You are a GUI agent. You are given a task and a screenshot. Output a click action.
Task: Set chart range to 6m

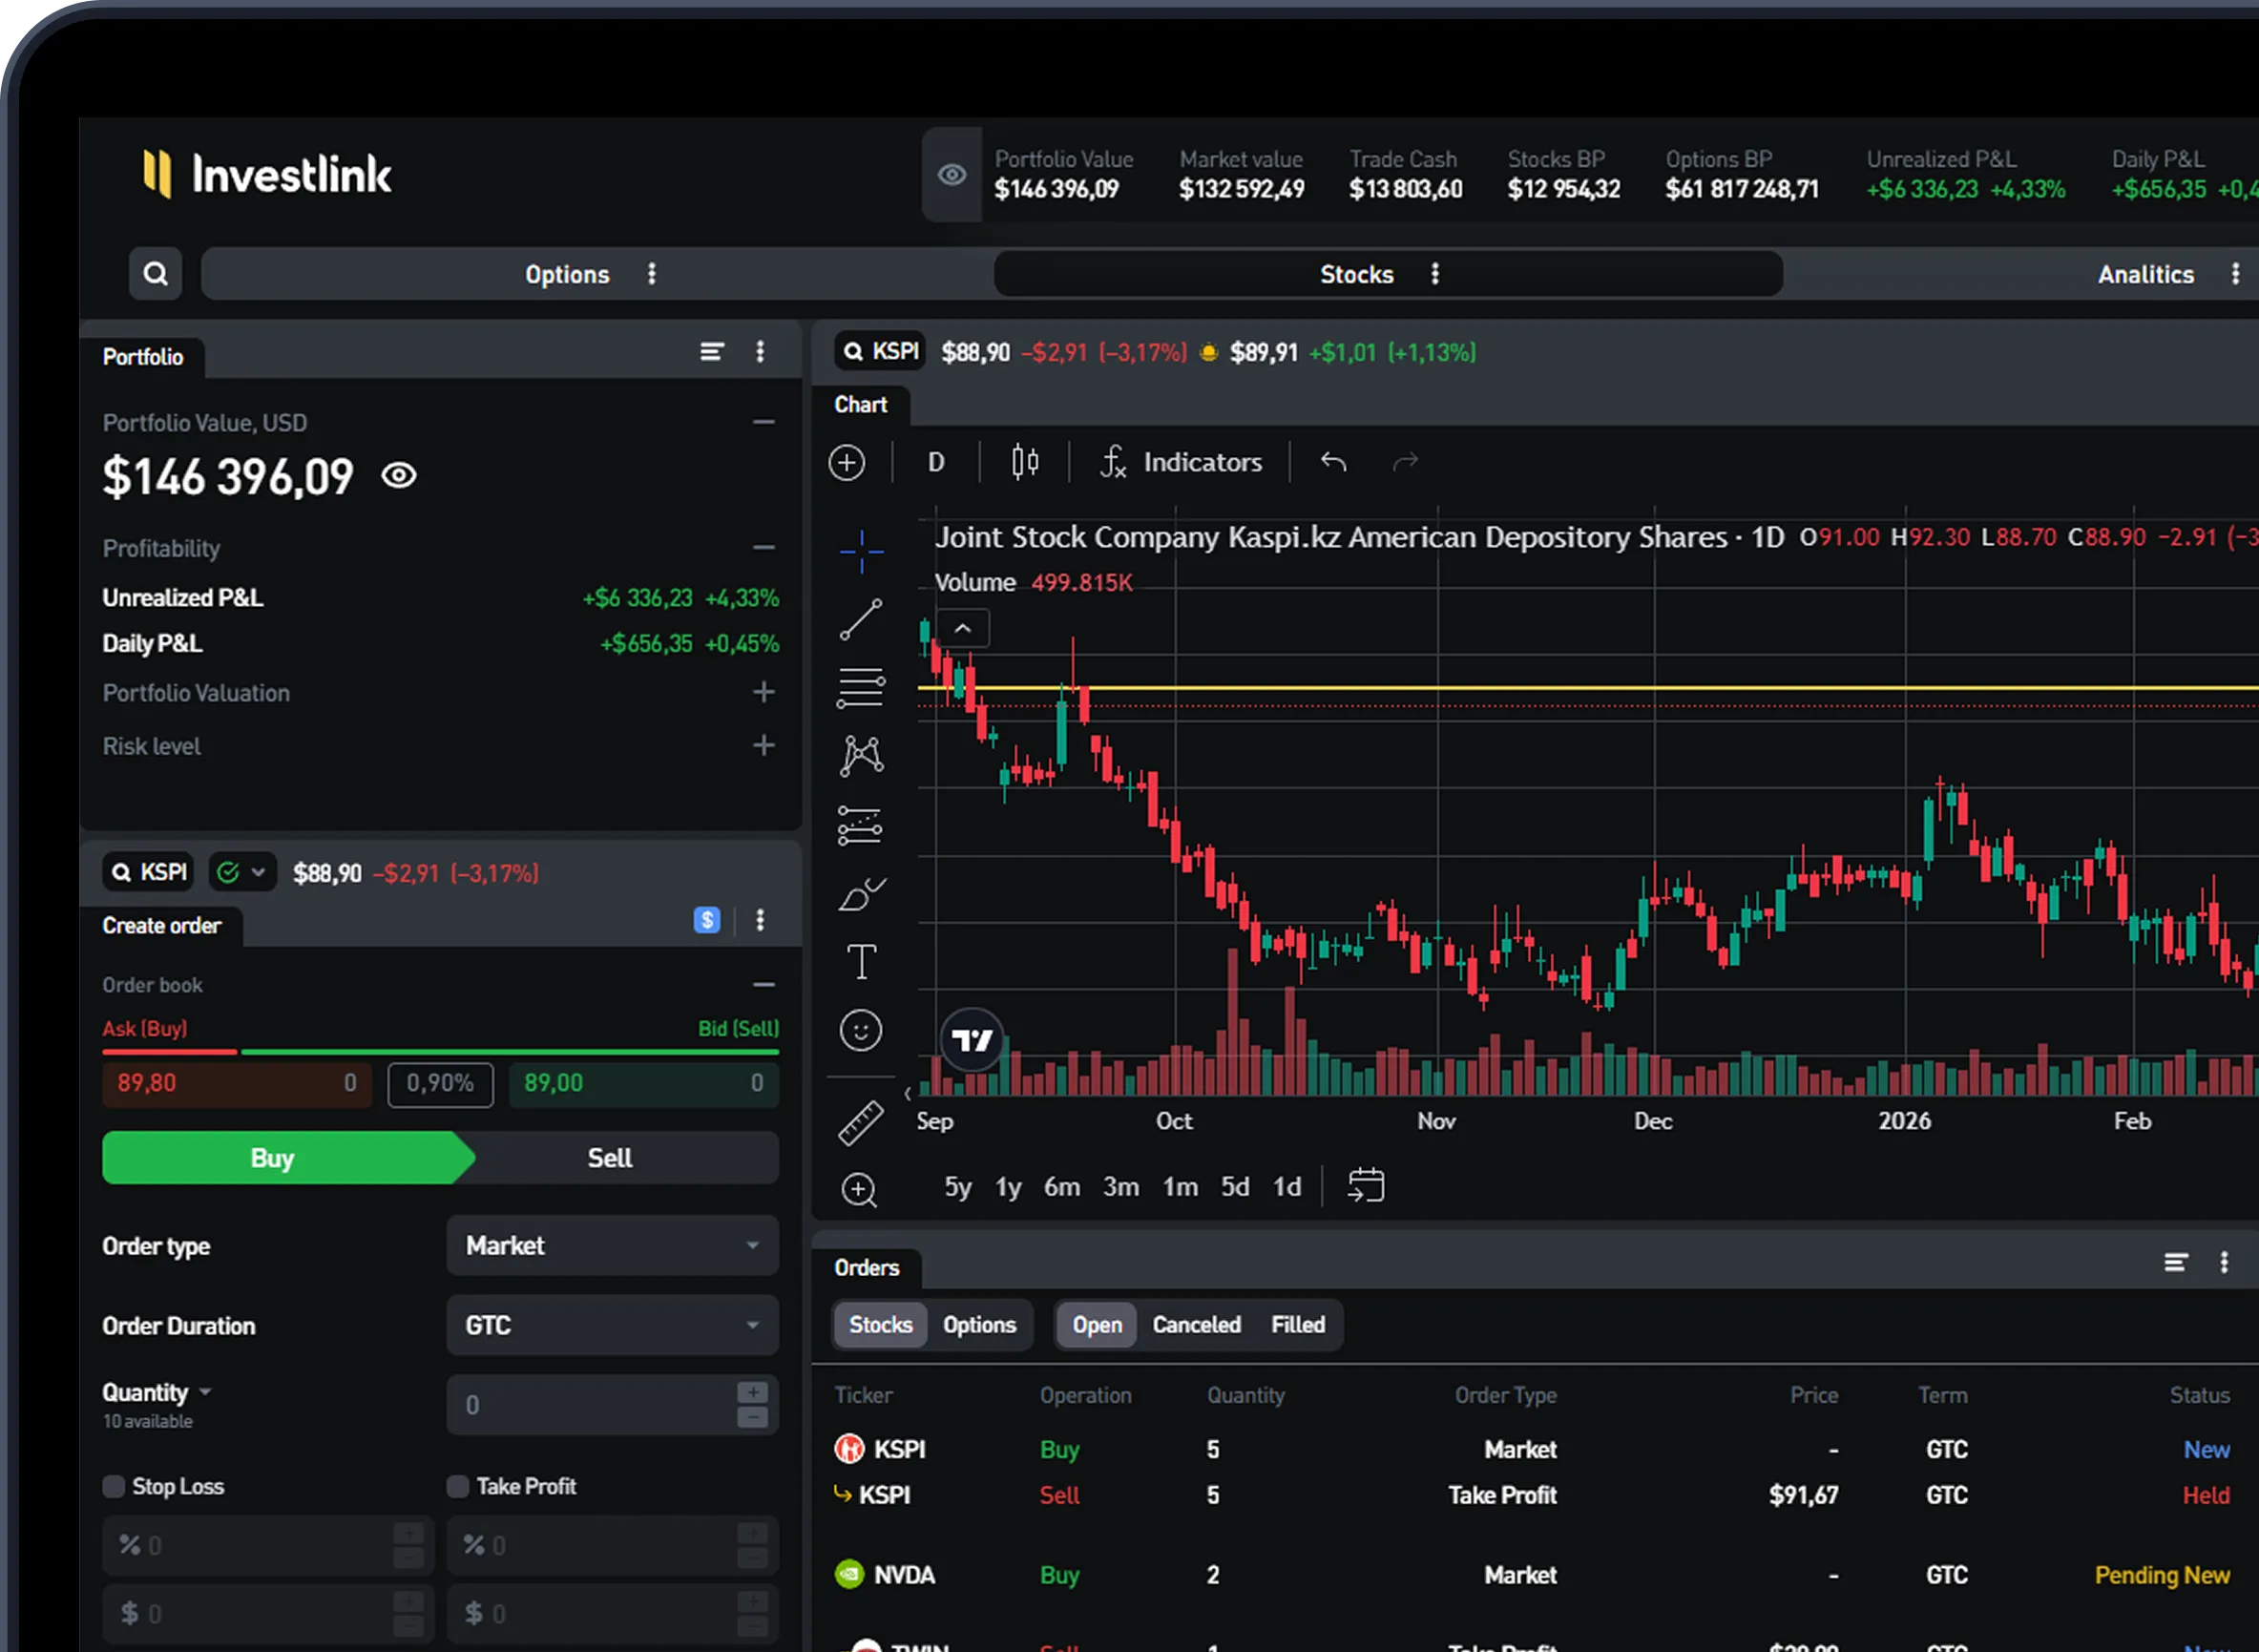1061,1186
